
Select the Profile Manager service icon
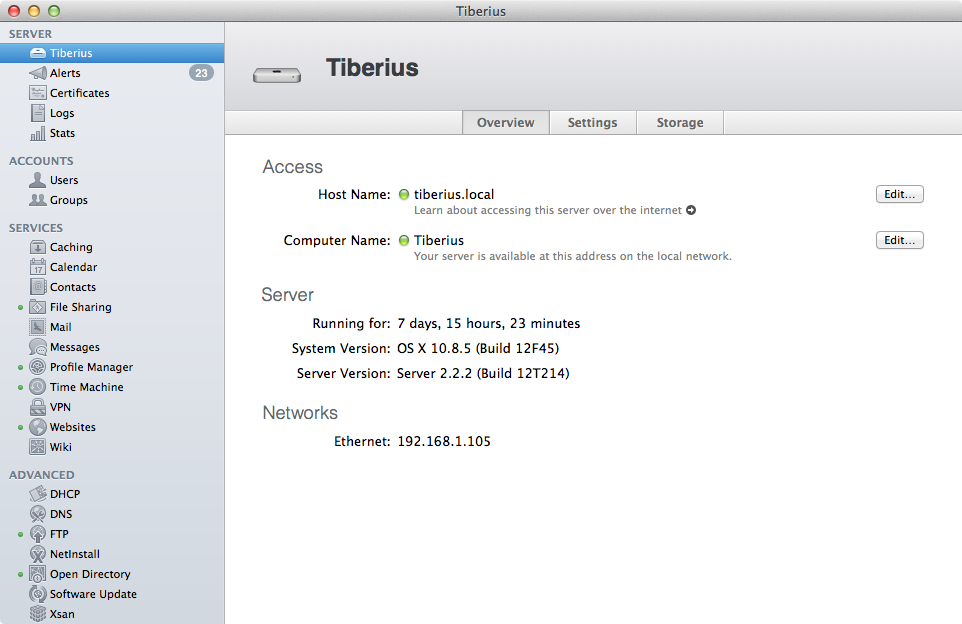point(38,367)
